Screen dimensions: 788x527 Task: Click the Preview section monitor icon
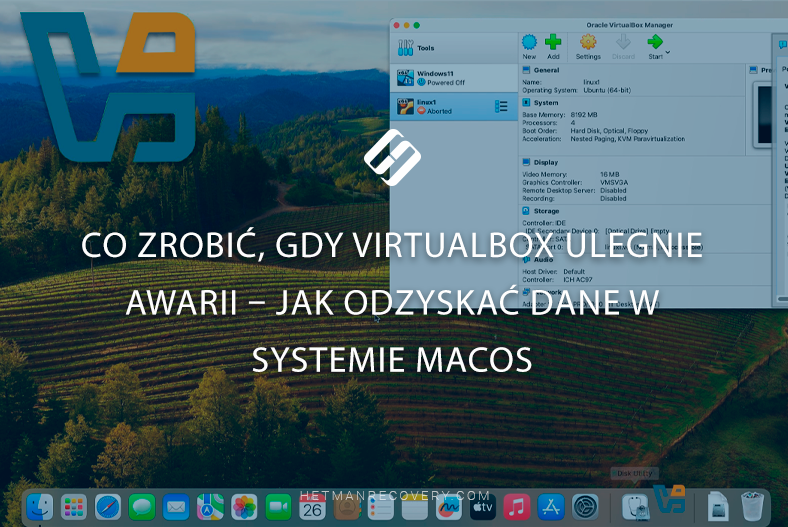[753, 70]
